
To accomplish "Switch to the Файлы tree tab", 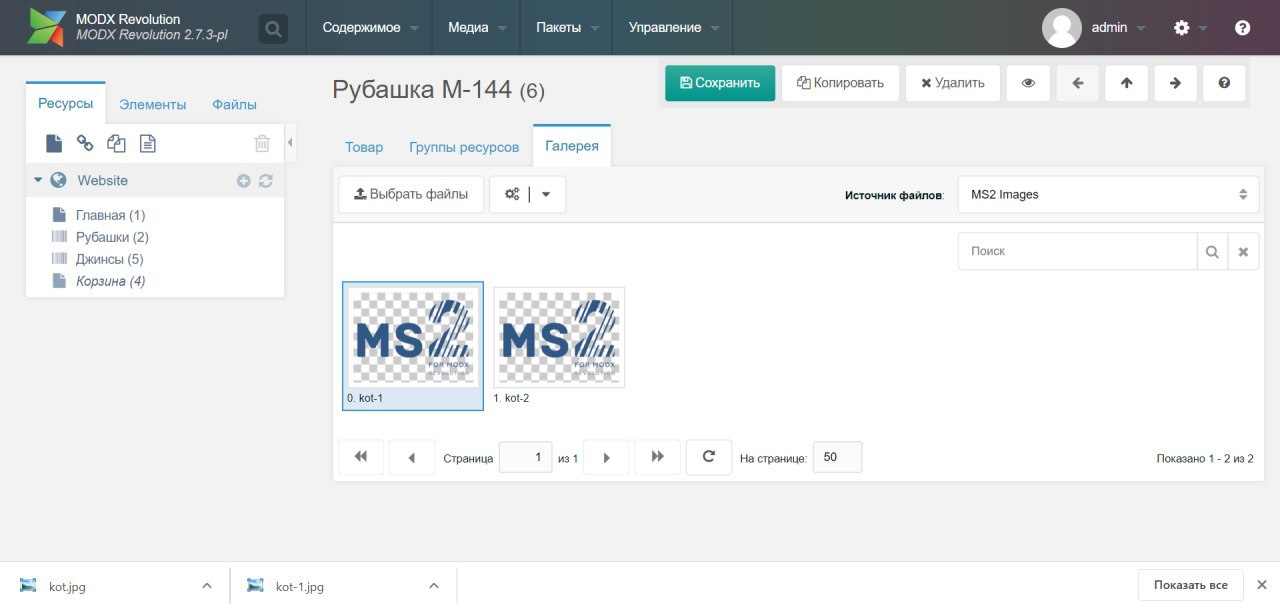I will [234, 104].
